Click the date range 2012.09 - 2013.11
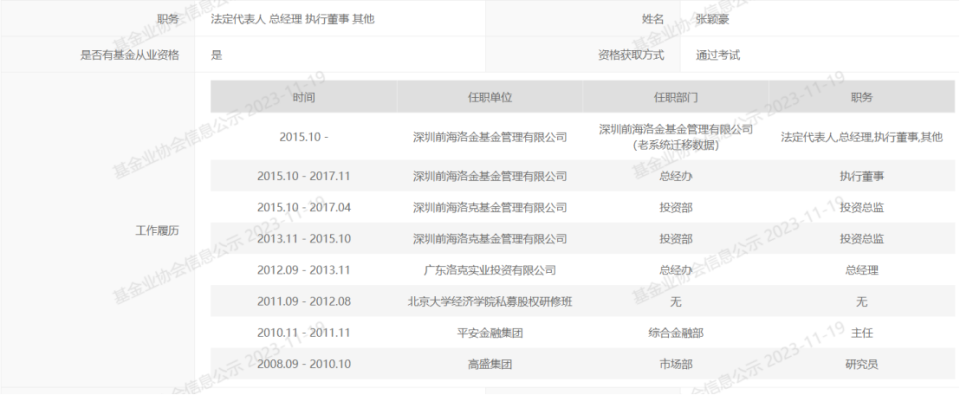The height and width of the screenshot is (395, 960). pos(304,270)
